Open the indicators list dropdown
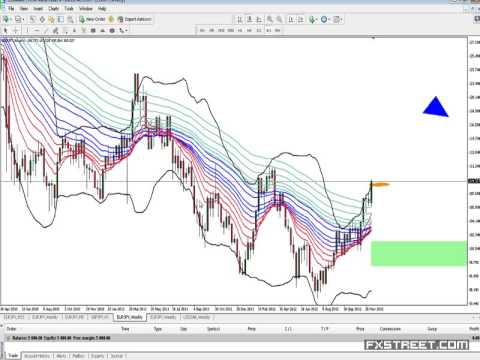This screenshot has height=360, width=480. [313, 19]
